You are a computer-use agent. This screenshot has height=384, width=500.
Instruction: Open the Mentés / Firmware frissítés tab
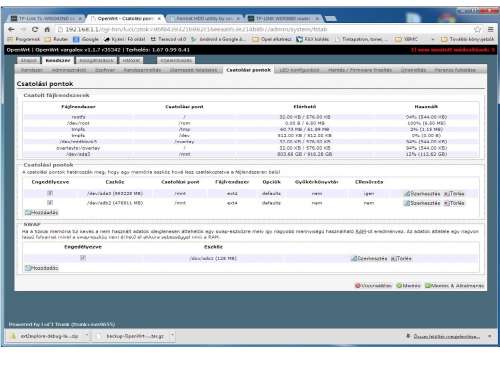point(361,70)
